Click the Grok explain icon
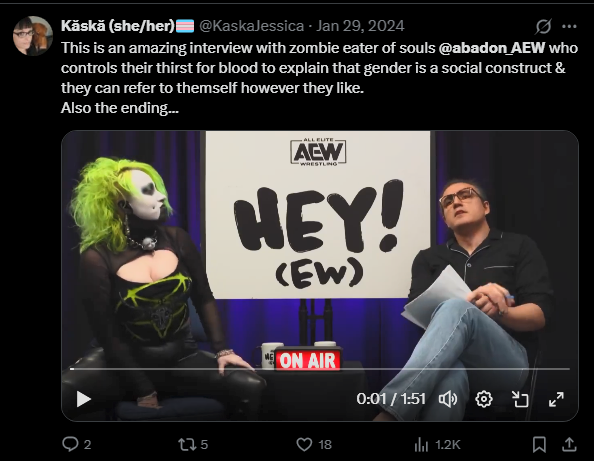The image size is (594, 461). point(543,26)
